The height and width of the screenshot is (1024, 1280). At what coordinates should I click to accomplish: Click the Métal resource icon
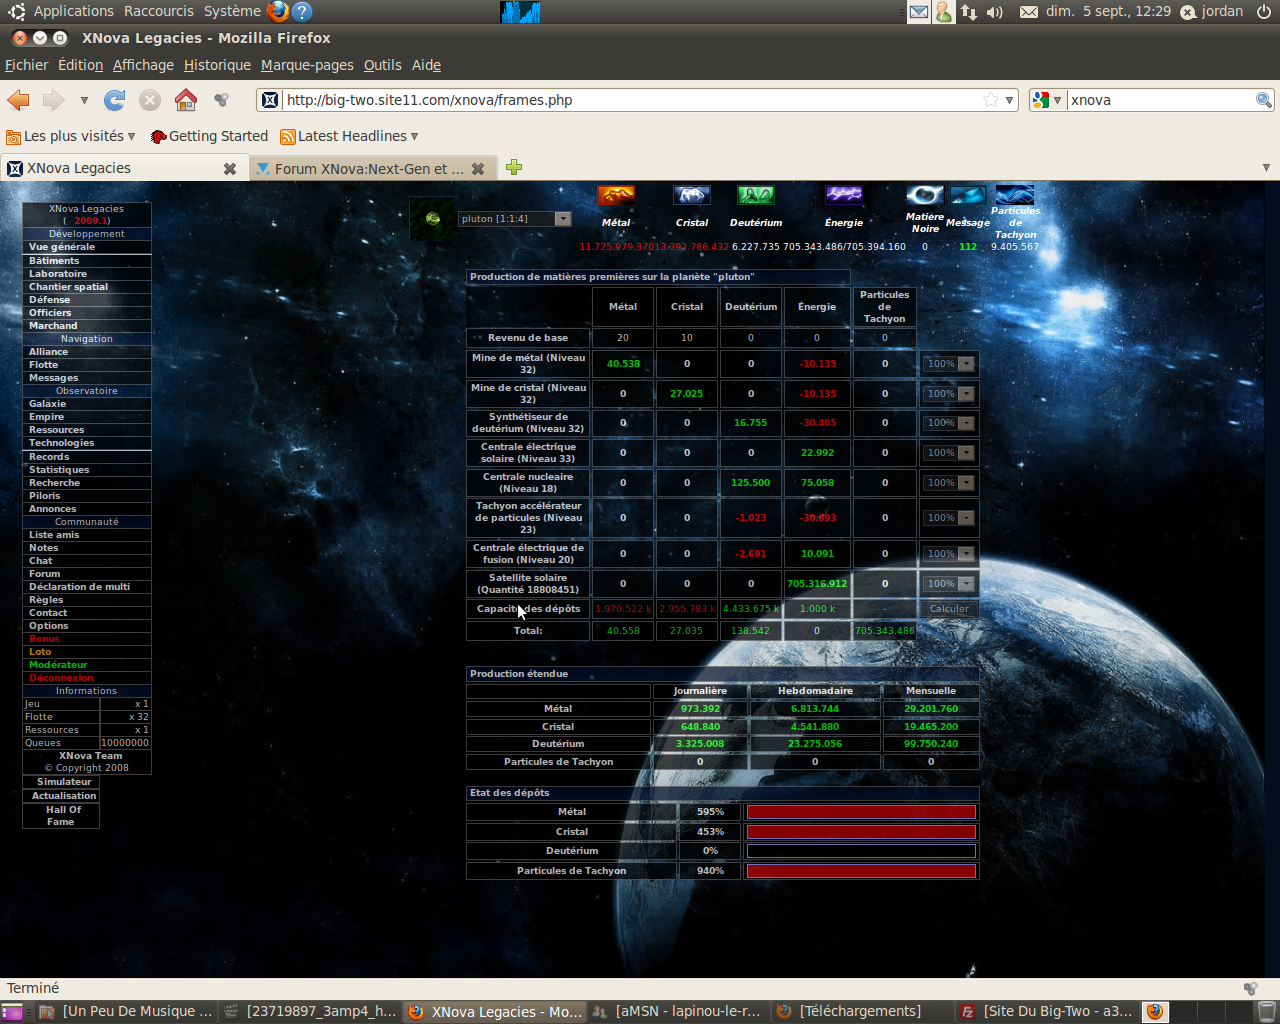[x=616, y=195]
